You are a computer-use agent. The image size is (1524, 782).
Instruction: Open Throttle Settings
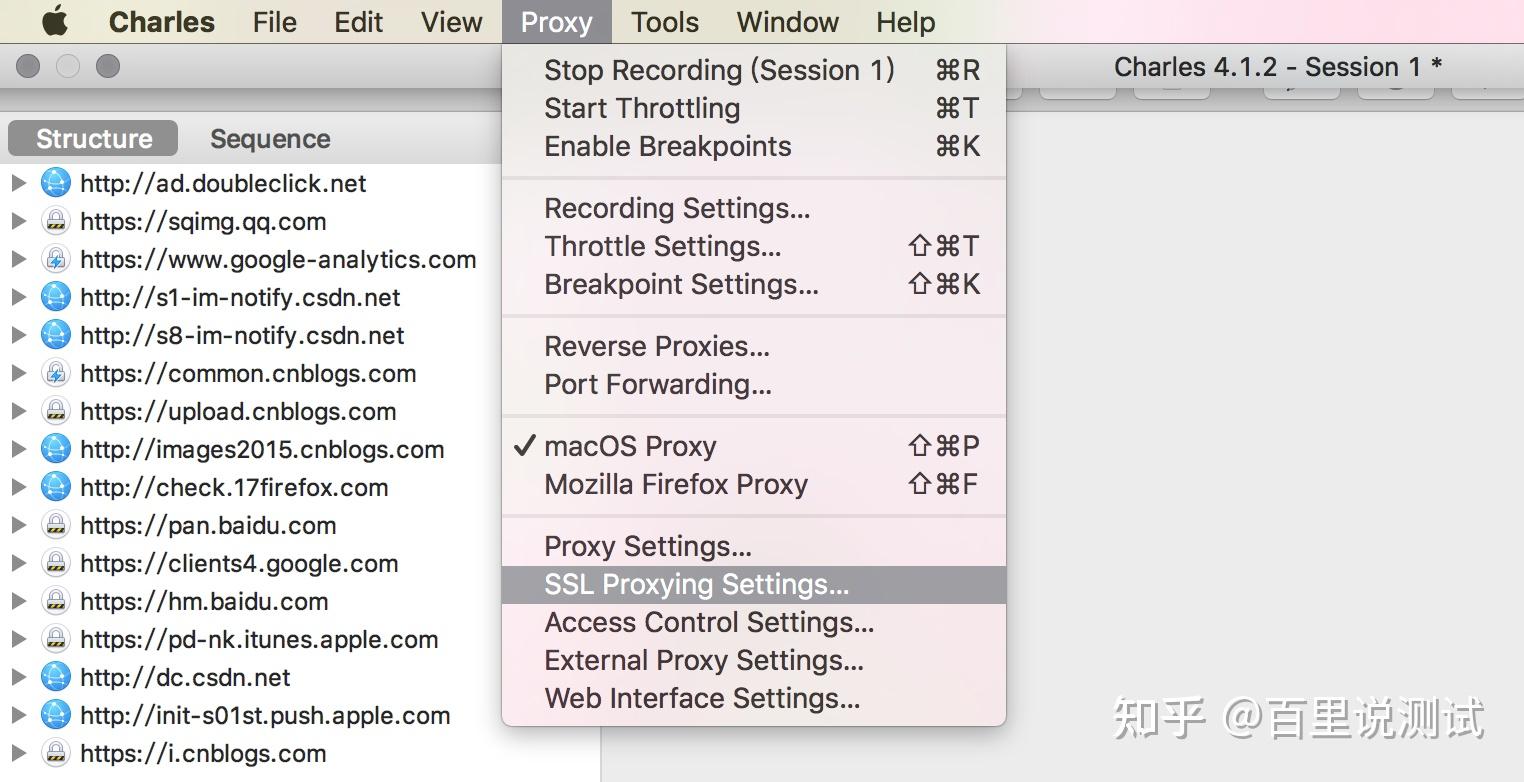(x=753, y=246)
